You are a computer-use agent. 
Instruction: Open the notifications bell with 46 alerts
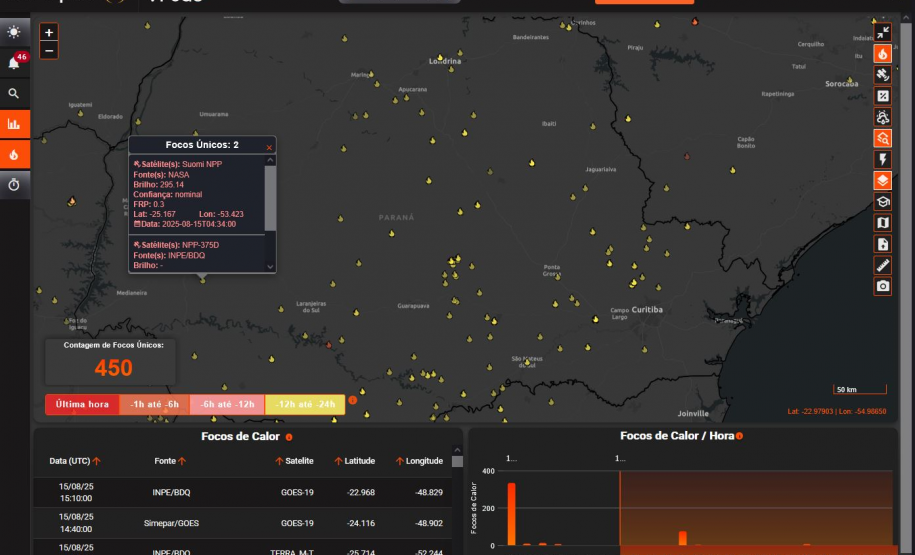pyautogui.click(x=14, y=62)
